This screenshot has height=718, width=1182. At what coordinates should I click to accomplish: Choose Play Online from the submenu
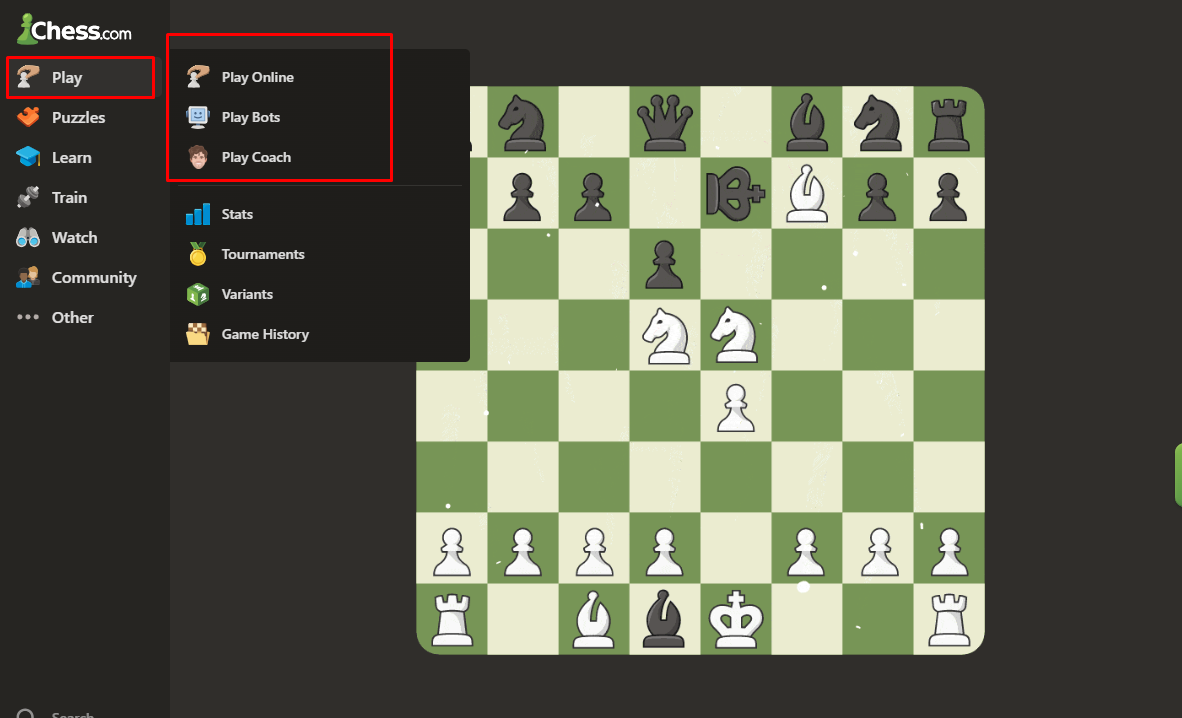point(258,77)
